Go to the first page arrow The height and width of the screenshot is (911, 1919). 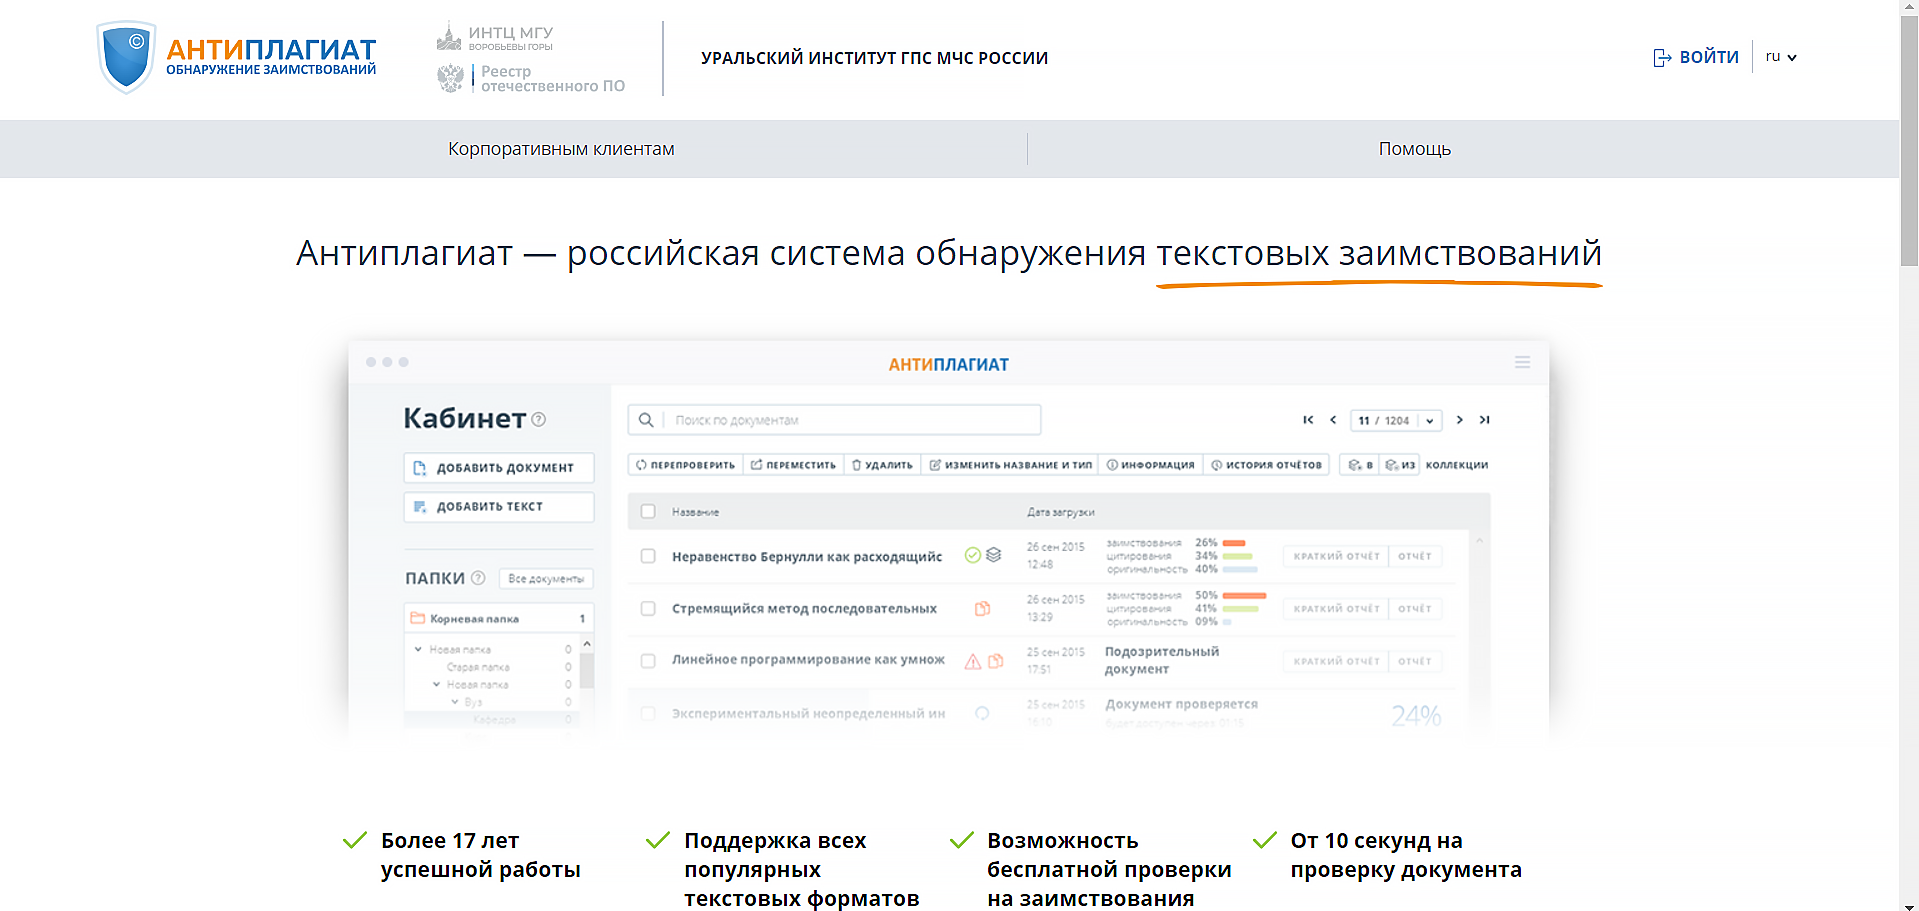coord(1308,420)
